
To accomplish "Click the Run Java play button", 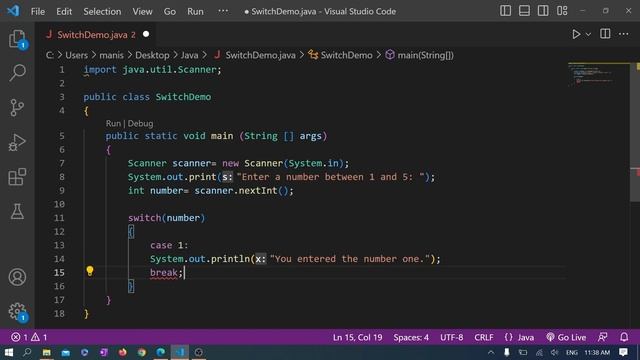I will (x=576, y=34).
